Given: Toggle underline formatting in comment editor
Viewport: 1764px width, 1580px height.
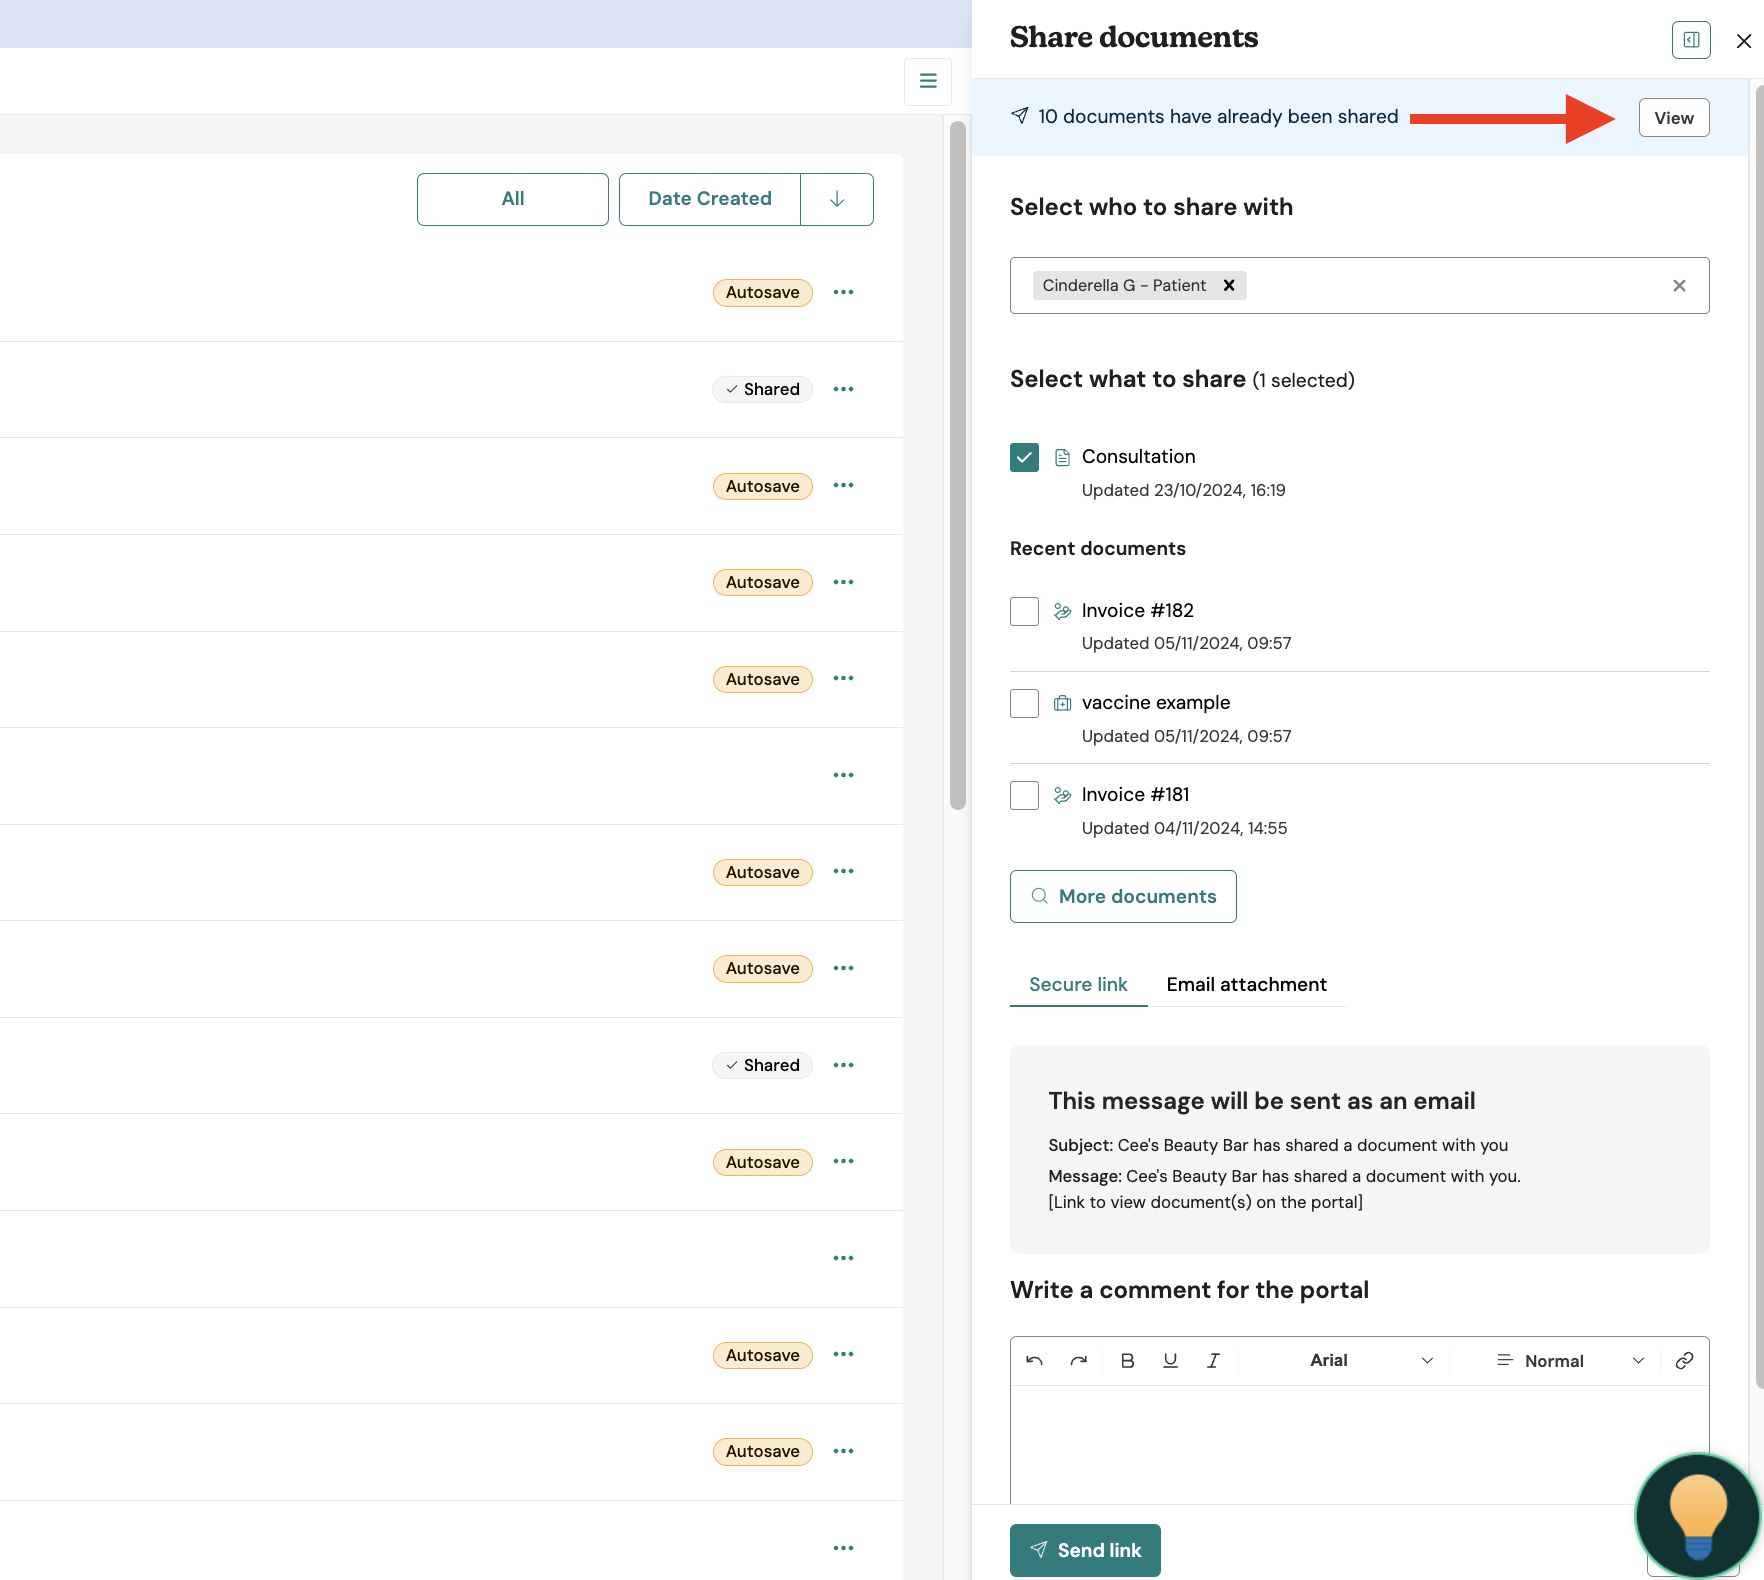Looking at the screenshot, I should 1170,1360.
